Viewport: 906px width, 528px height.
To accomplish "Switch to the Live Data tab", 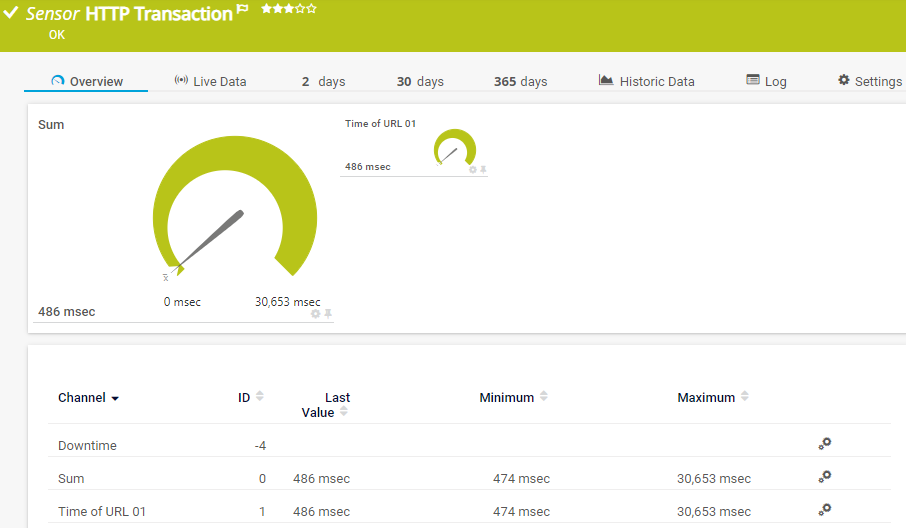I will tap(210, 81).
